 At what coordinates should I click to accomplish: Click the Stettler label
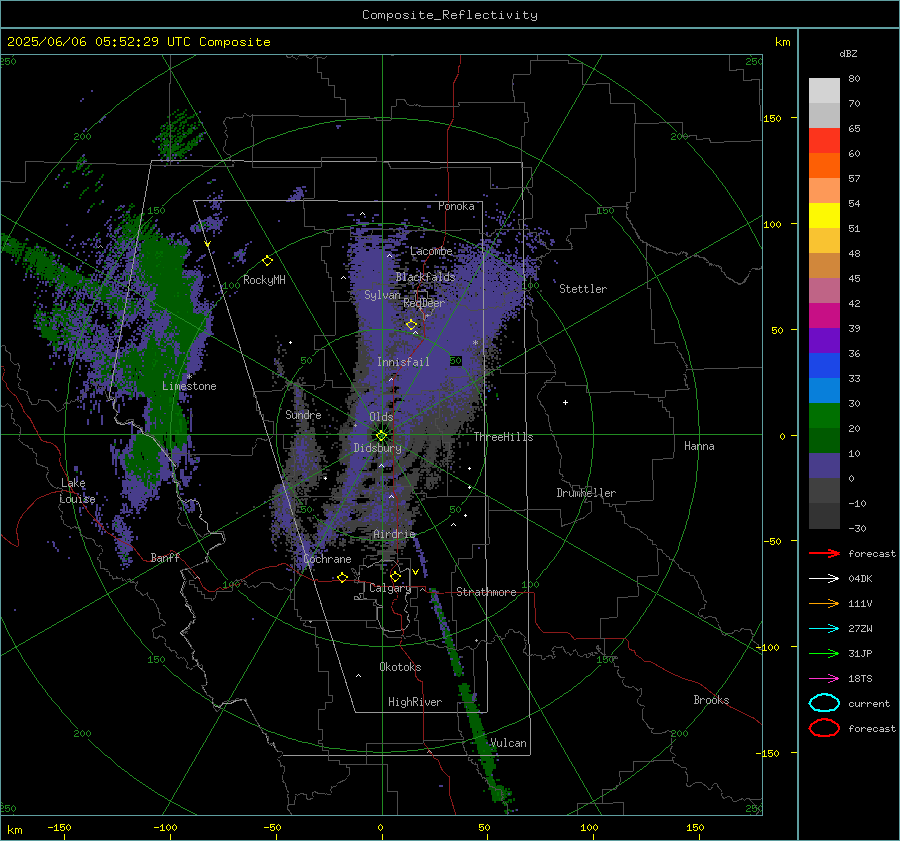coord(583,289)
